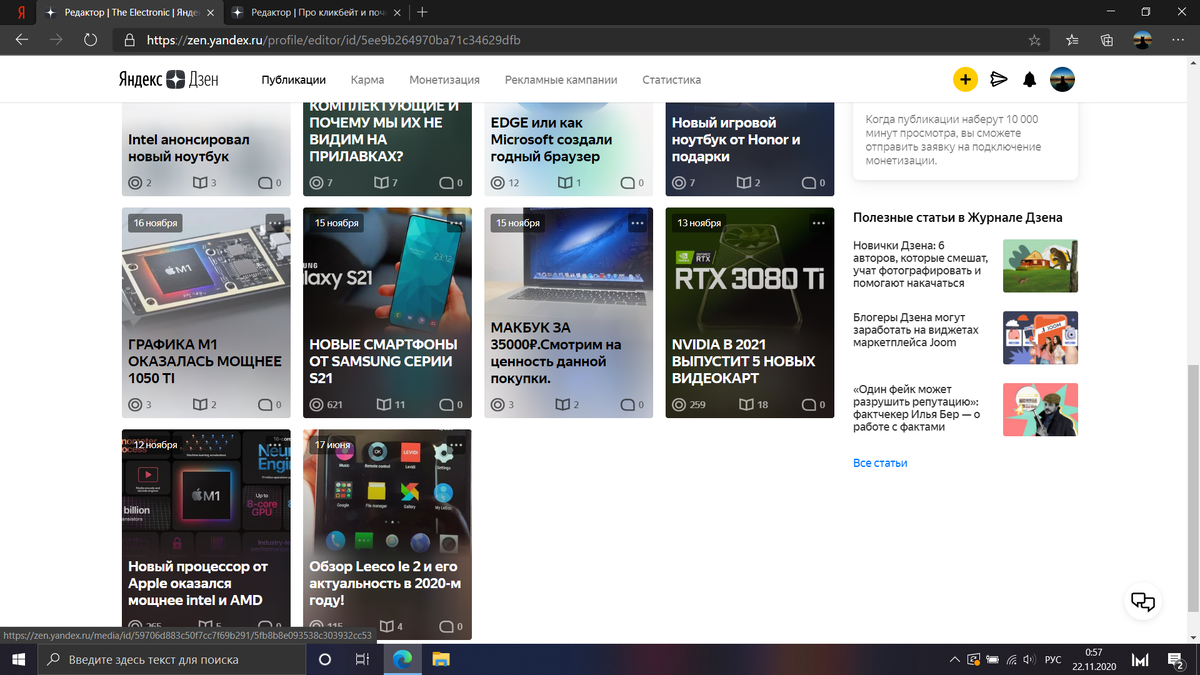
Task: Switch input language РУС in tray
Action: coord(1053,660)
